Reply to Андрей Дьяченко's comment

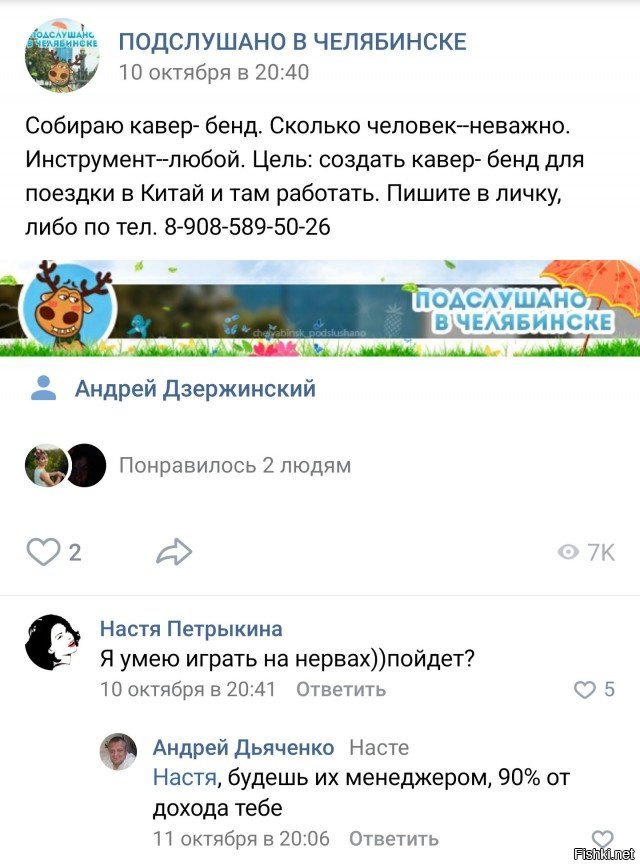(394, 838)
